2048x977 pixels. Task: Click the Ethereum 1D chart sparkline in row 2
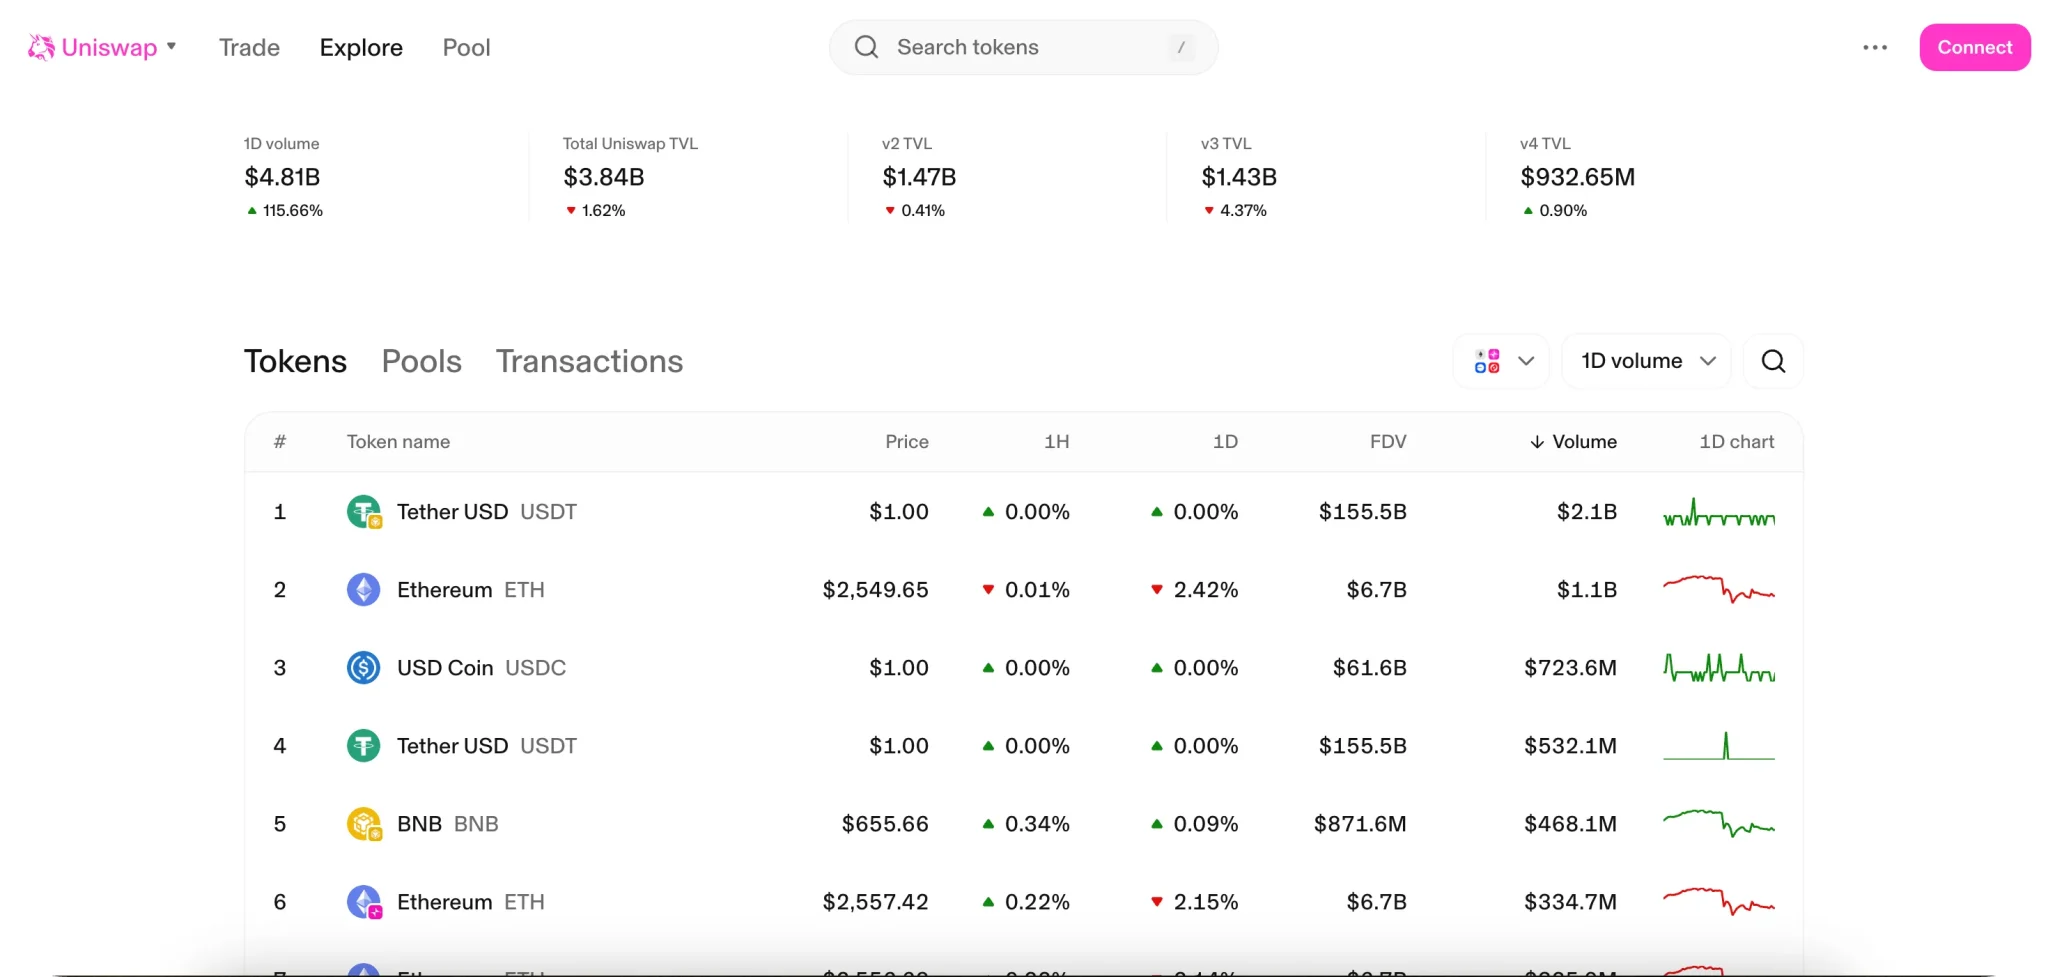(x=1718, y=590)
